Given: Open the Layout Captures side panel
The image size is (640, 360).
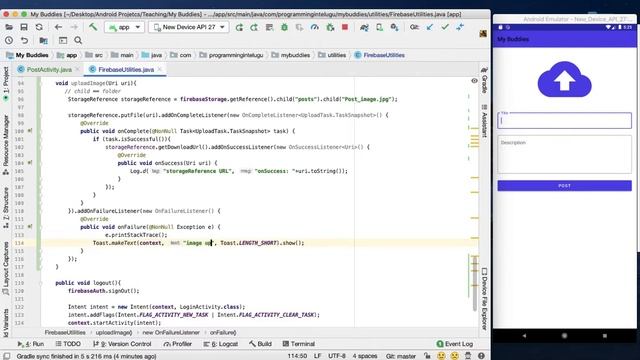Looking at the screenshot, I should pyautogui.click(x=6, y=269).
